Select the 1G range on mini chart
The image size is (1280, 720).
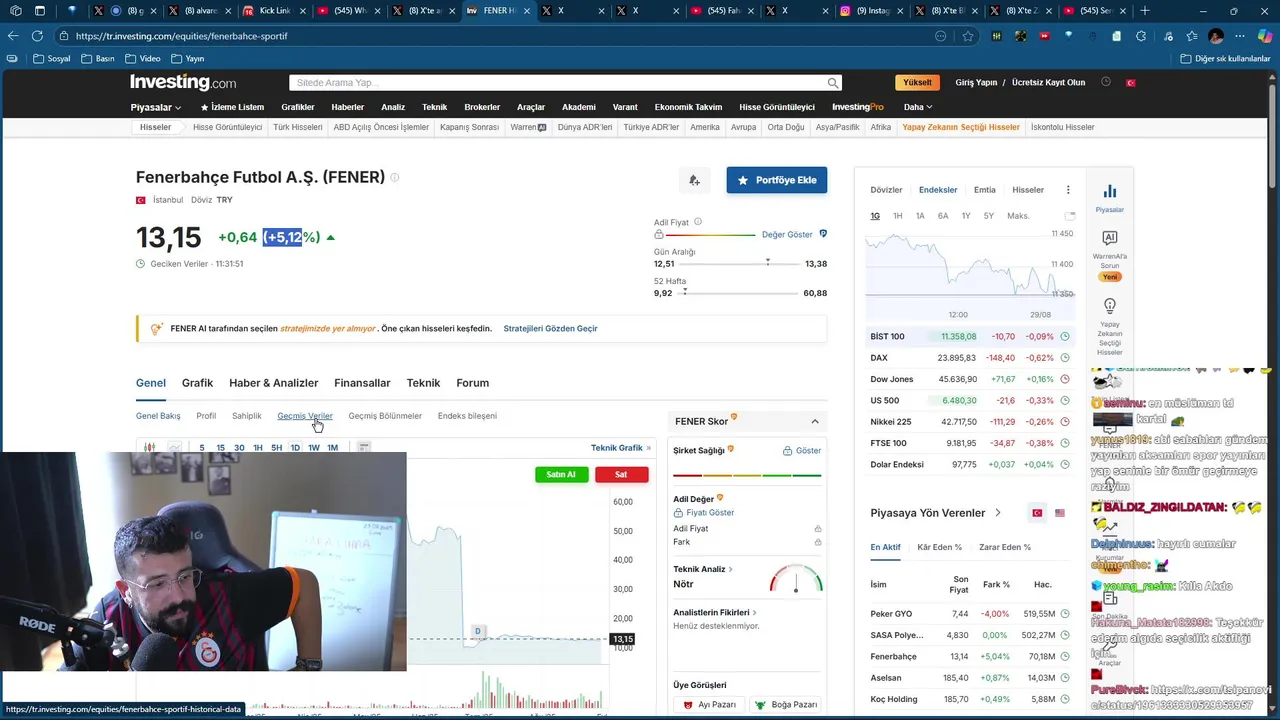pyautogui.click(x=875, y=216)
